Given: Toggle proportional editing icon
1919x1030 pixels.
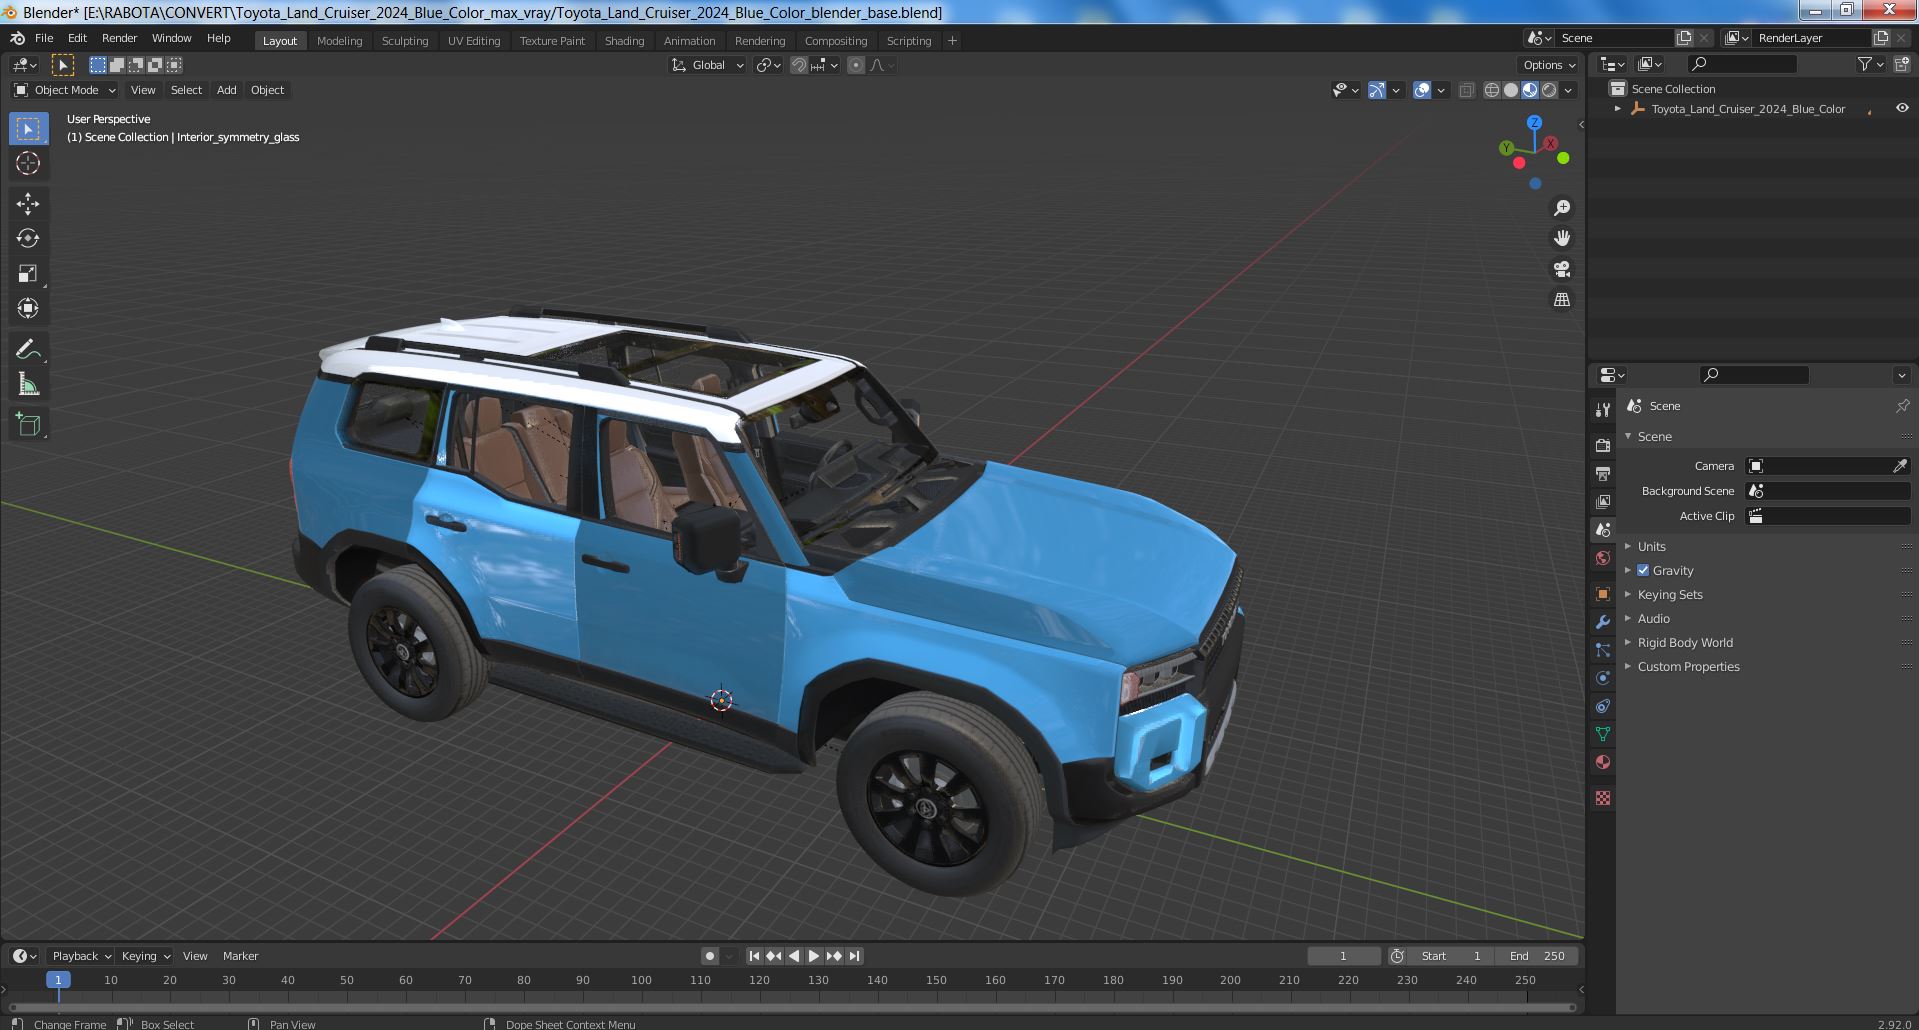Looking at the screenshot, I should 855,65.
